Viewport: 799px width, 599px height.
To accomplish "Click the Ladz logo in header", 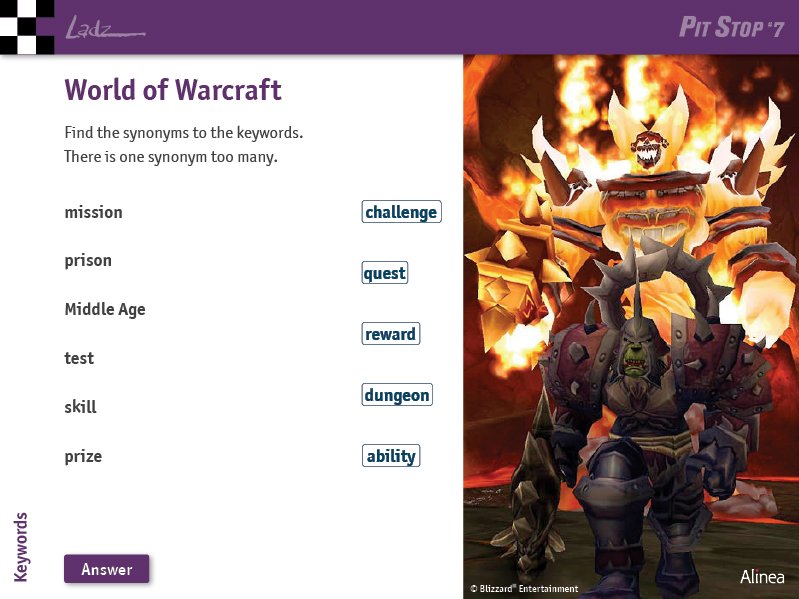I will coord(105,28).
